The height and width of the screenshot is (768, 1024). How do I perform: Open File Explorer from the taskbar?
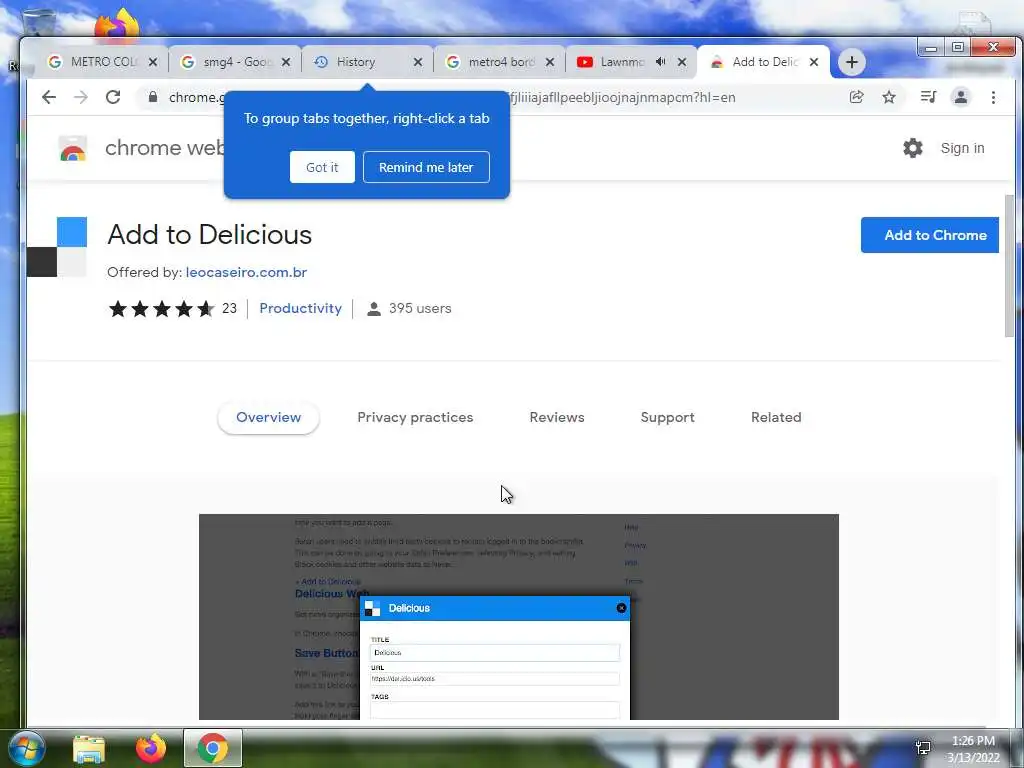click(89, 749)
